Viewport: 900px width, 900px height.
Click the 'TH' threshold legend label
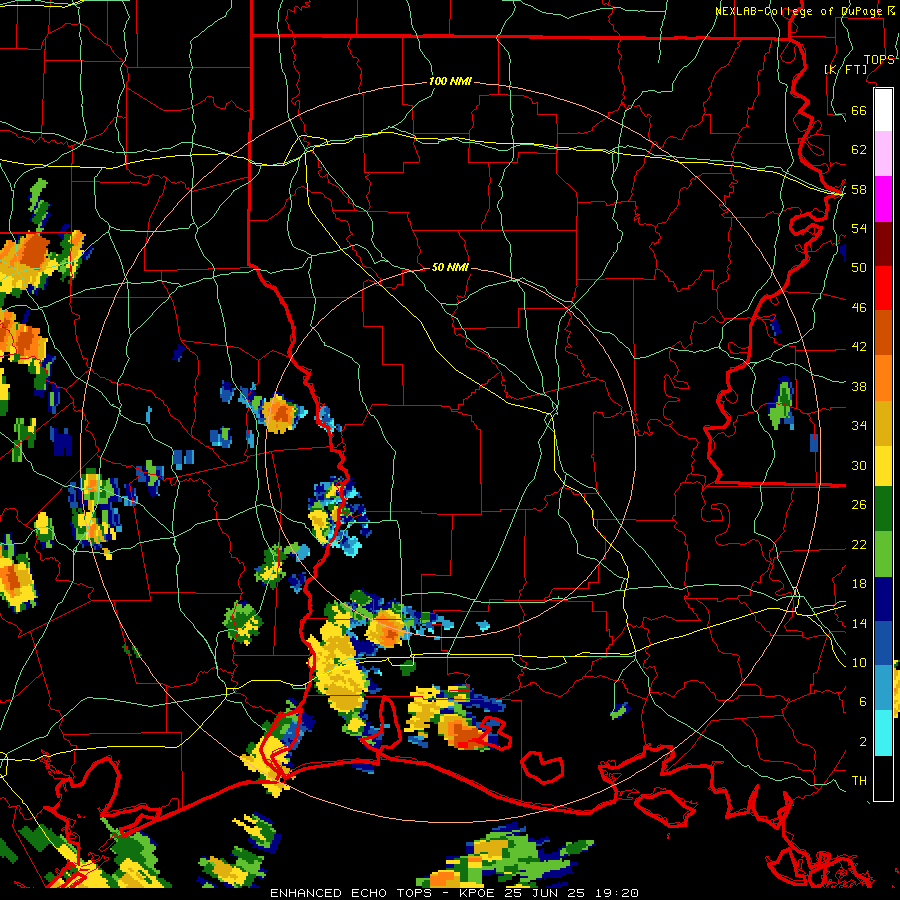tap(859, 781)
